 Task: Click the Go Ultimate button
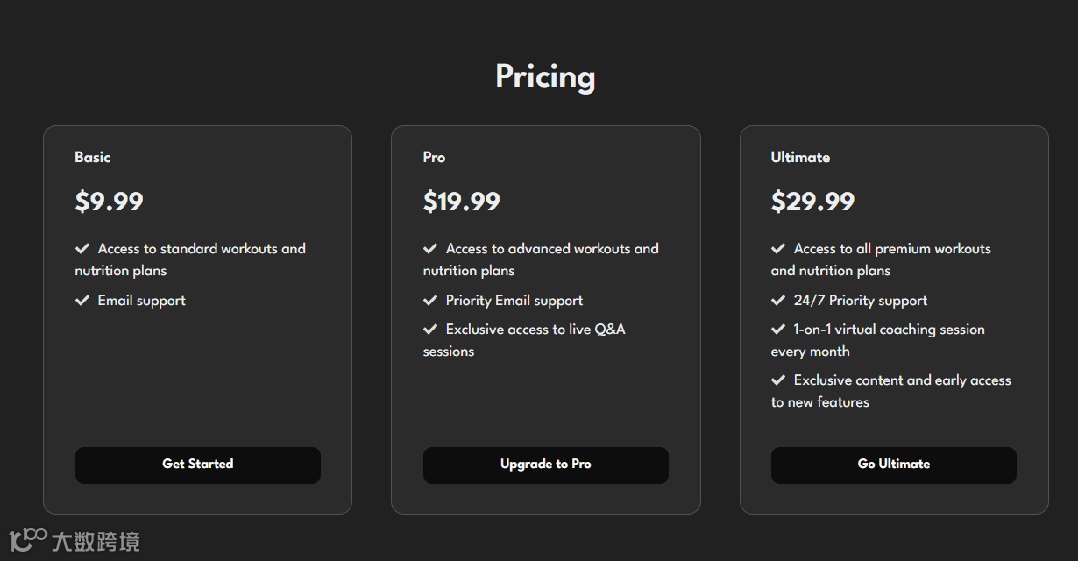pyautogui.click(x=893, y=465)
